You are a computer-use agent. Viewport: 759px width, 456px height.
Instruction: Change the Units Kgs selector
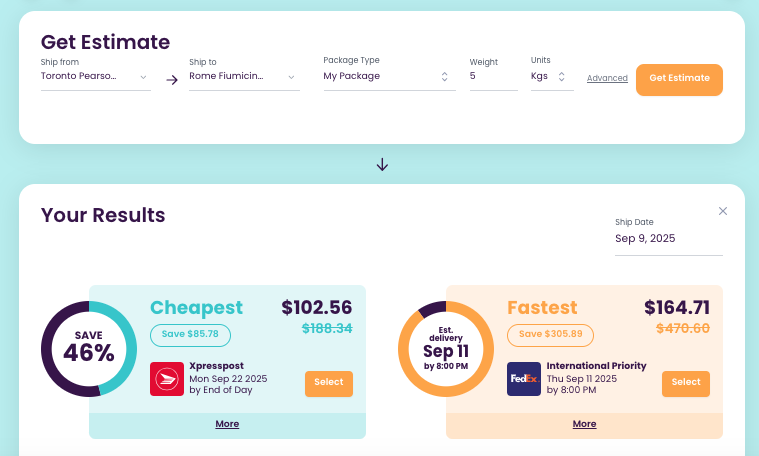coord(551,76)
